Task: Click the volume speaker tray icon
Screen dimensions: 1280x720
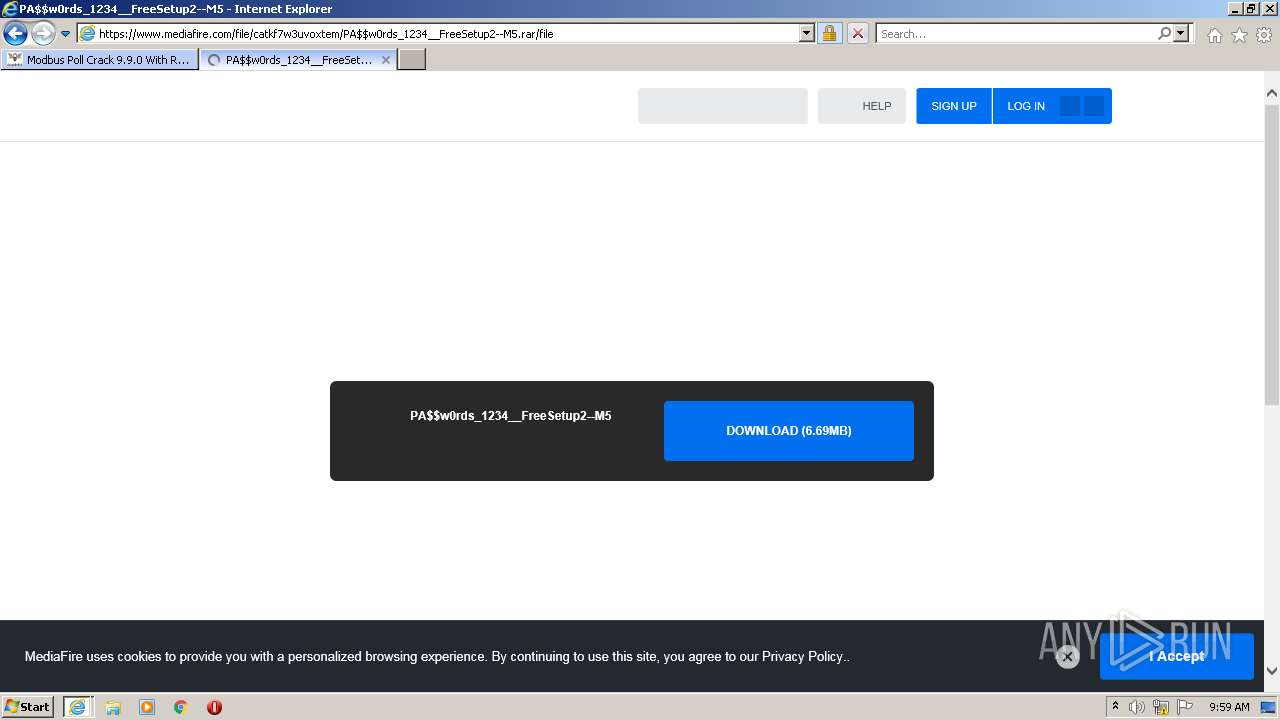Action: (1137, 707)
